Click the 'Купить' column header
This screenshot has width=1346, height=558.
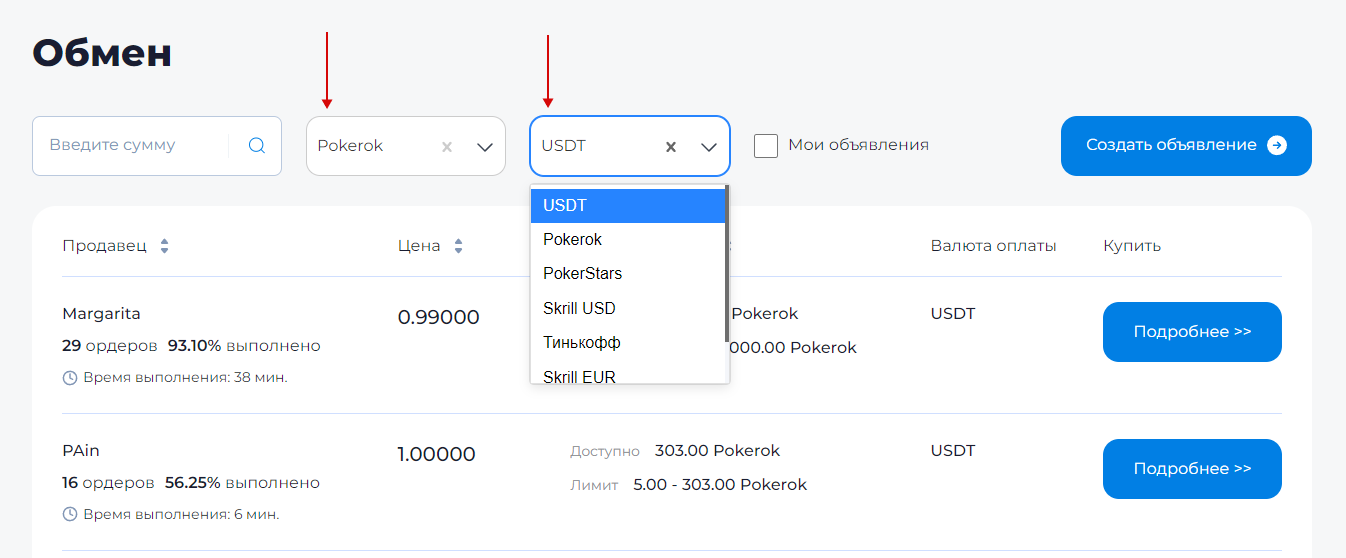click(1132, 246)
